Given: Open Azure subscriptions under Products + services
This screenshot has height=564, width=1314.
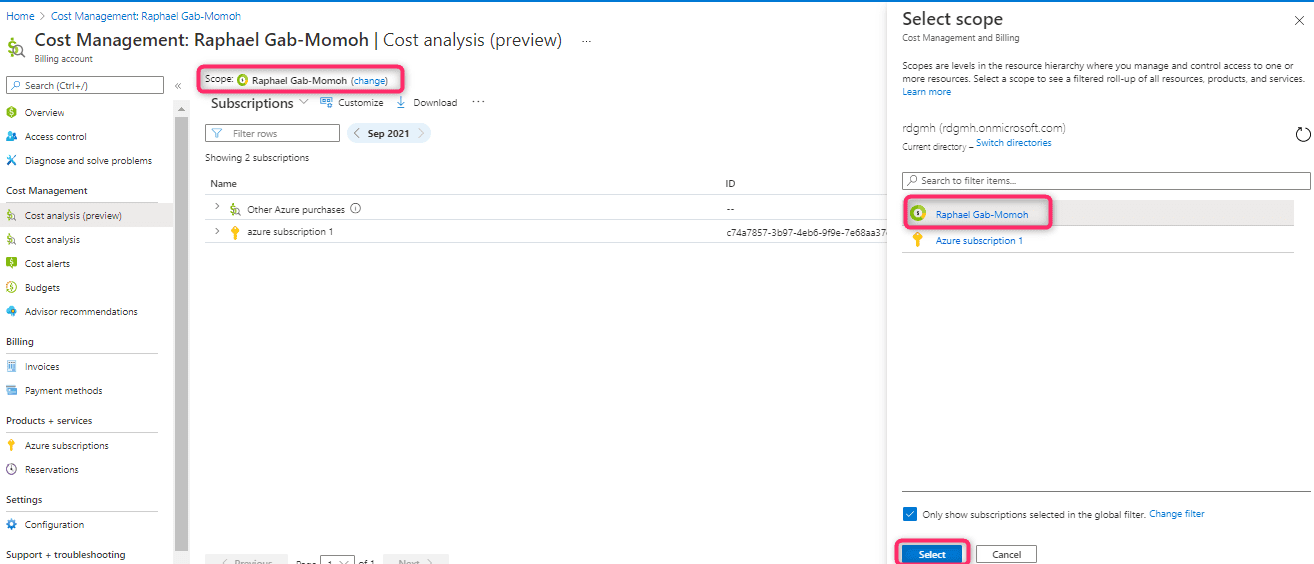Looking at the screenshot, I should (66, 446).
